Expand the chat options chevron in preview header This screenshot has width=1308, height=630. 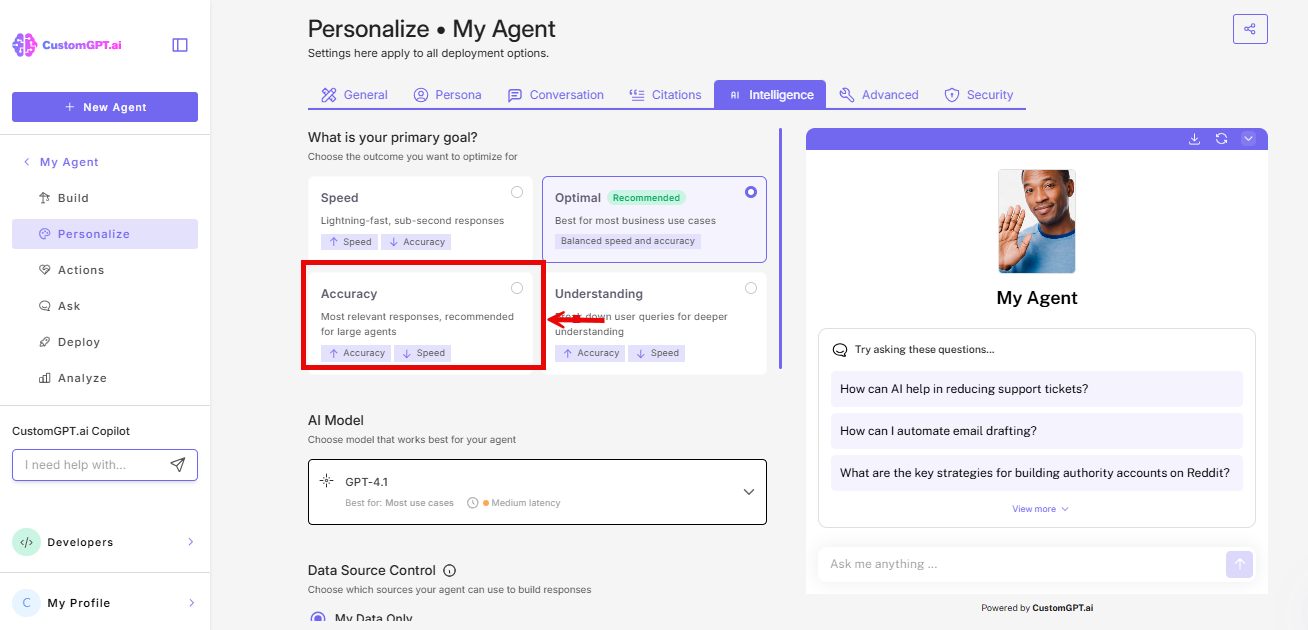point(1248,139)
